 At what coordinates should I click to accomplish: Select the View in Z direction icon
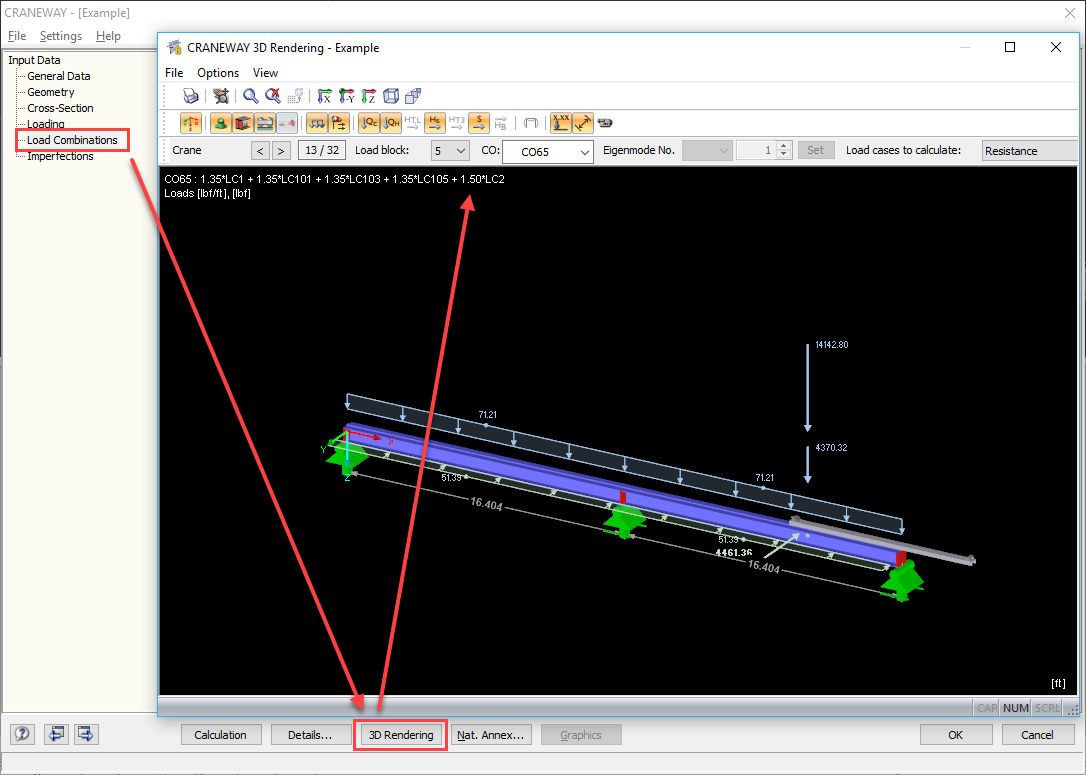[367, 95]
